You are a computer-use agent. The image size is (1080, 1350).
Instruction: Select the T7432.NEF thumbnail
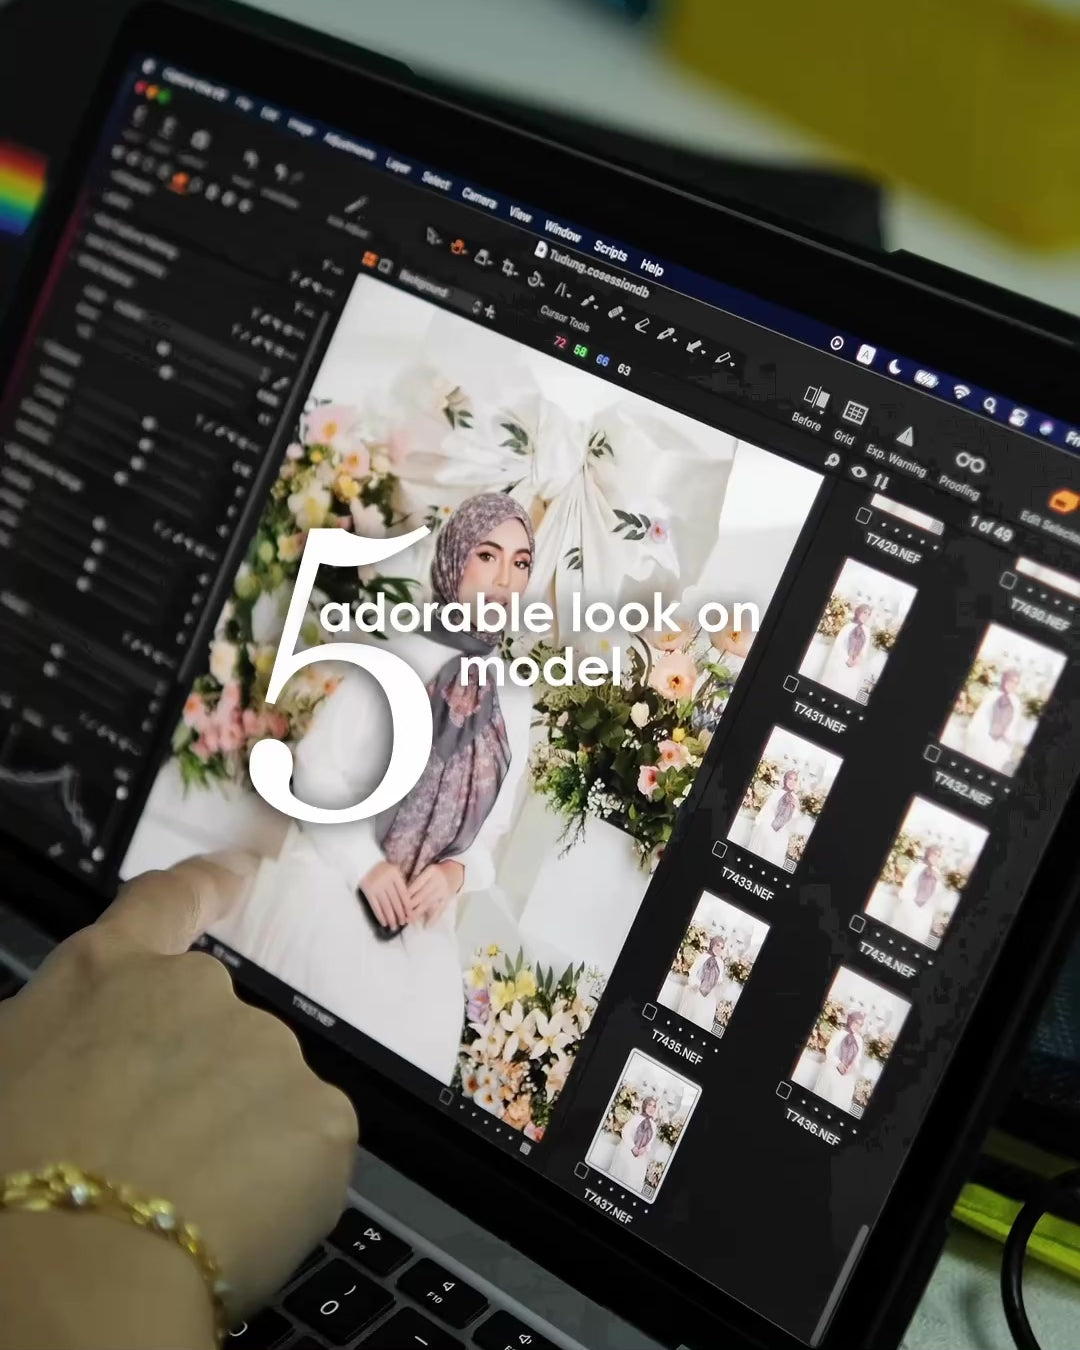point(1004,699)
